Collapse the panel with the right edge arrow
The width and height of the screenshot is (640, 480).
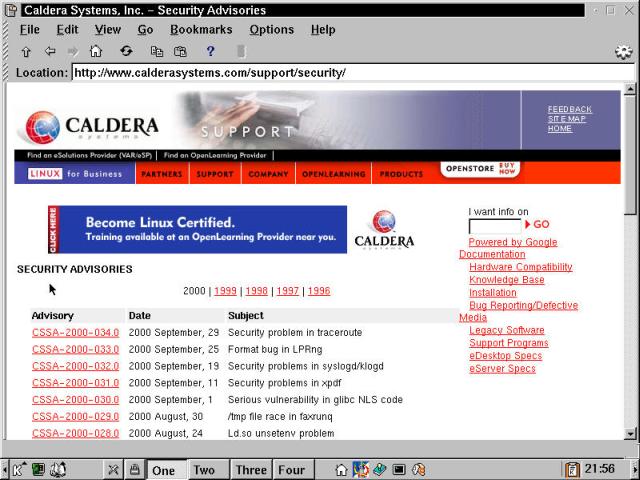point(636,470)
